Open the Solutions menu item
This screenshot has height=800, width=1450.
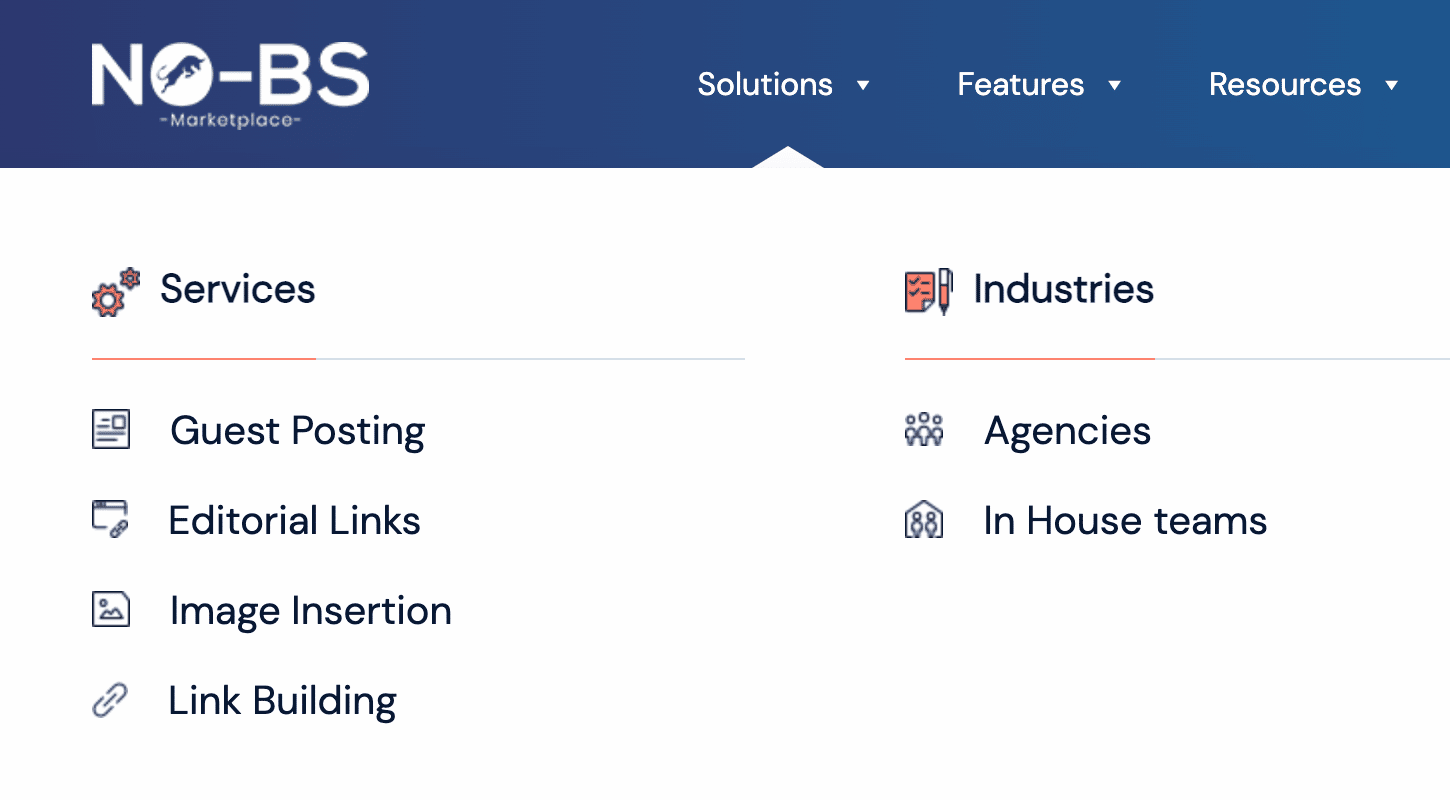tap(765, 85)
